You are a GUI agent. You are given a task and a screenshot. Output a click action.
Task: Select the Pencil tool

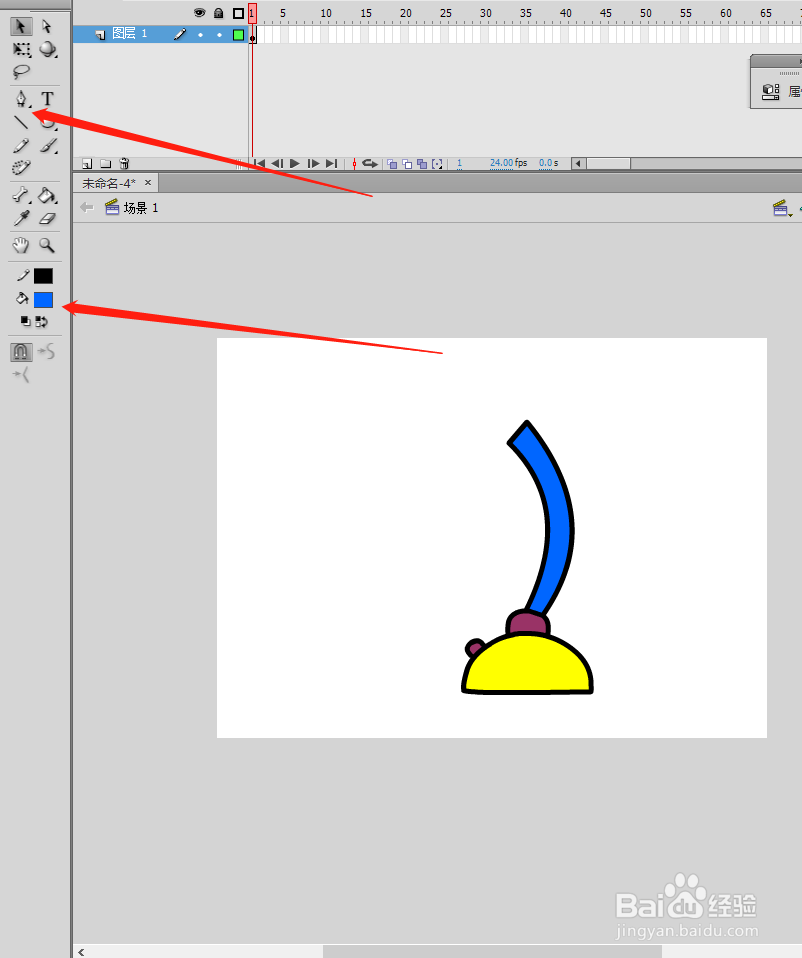21,145
